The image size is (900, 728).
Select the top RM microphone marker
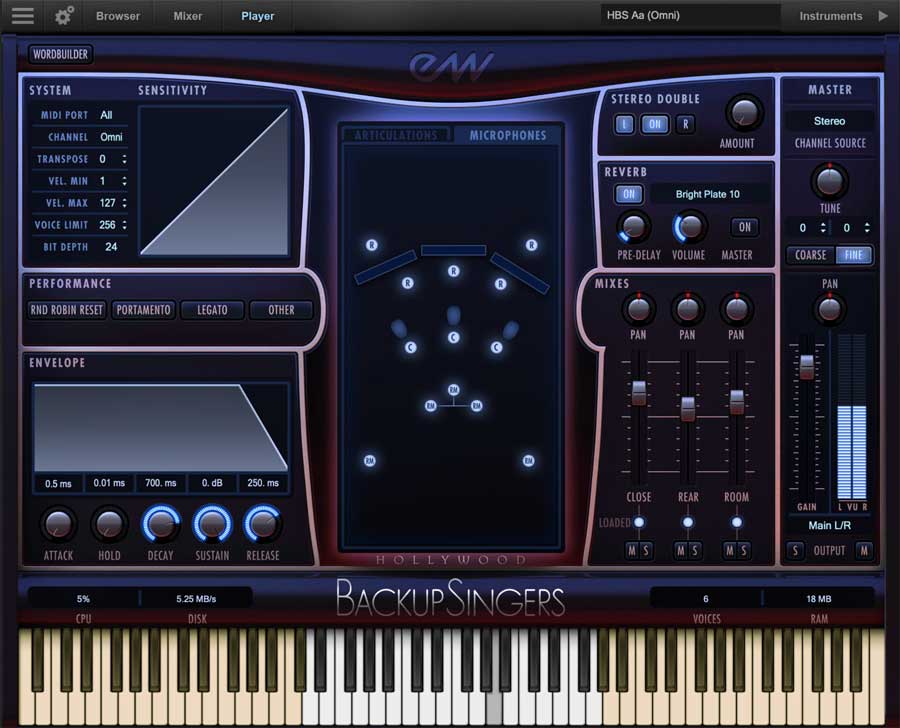pyautogui.click(x=453, y=390)
